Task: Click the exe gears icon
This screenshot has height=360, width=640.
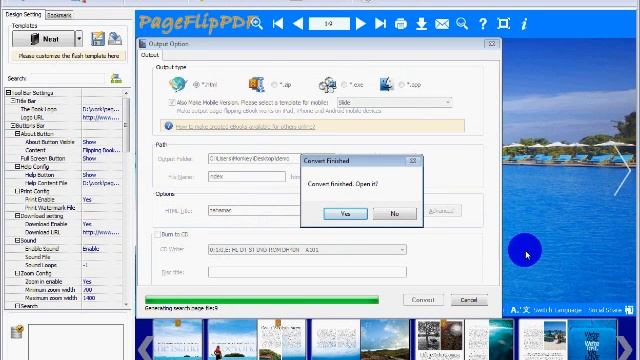Action: coord(327,84)
